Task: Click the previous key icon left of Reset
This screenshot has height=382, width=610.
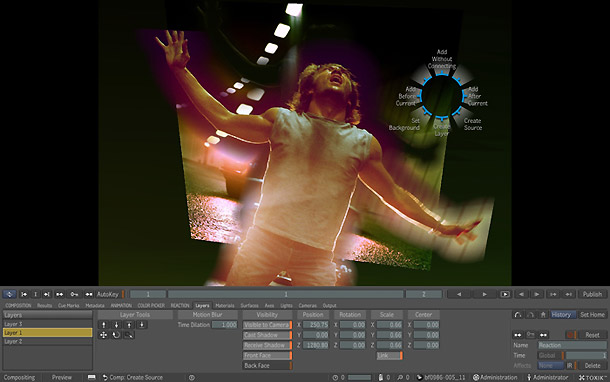Action: [x=518, y=335]
